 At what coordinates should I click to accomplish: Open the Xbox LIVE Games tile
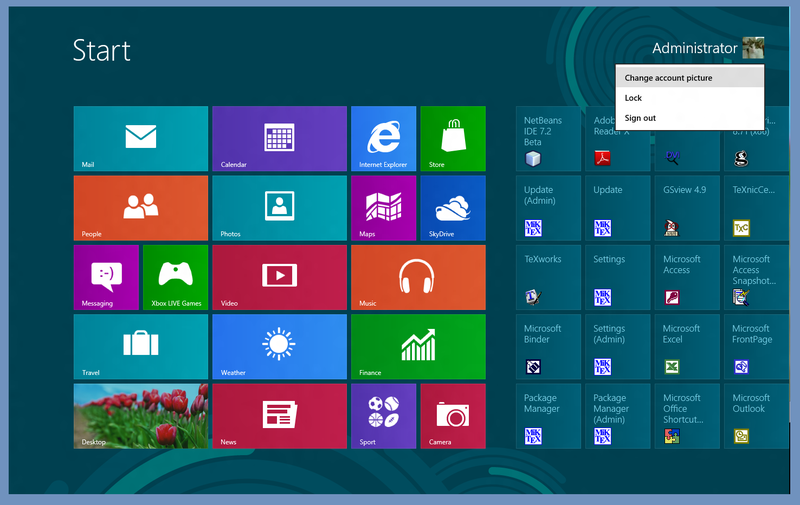tap(175, 277)
